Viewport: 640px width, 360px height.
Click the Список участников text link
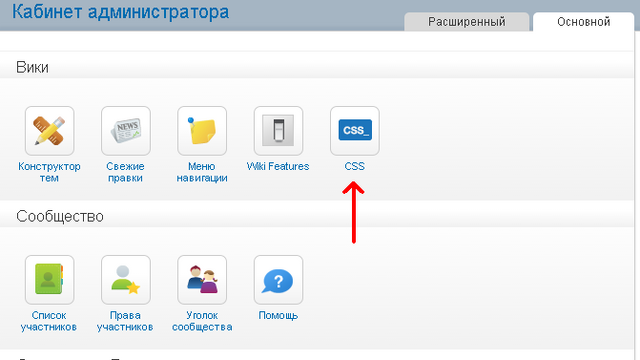(49, 321)
